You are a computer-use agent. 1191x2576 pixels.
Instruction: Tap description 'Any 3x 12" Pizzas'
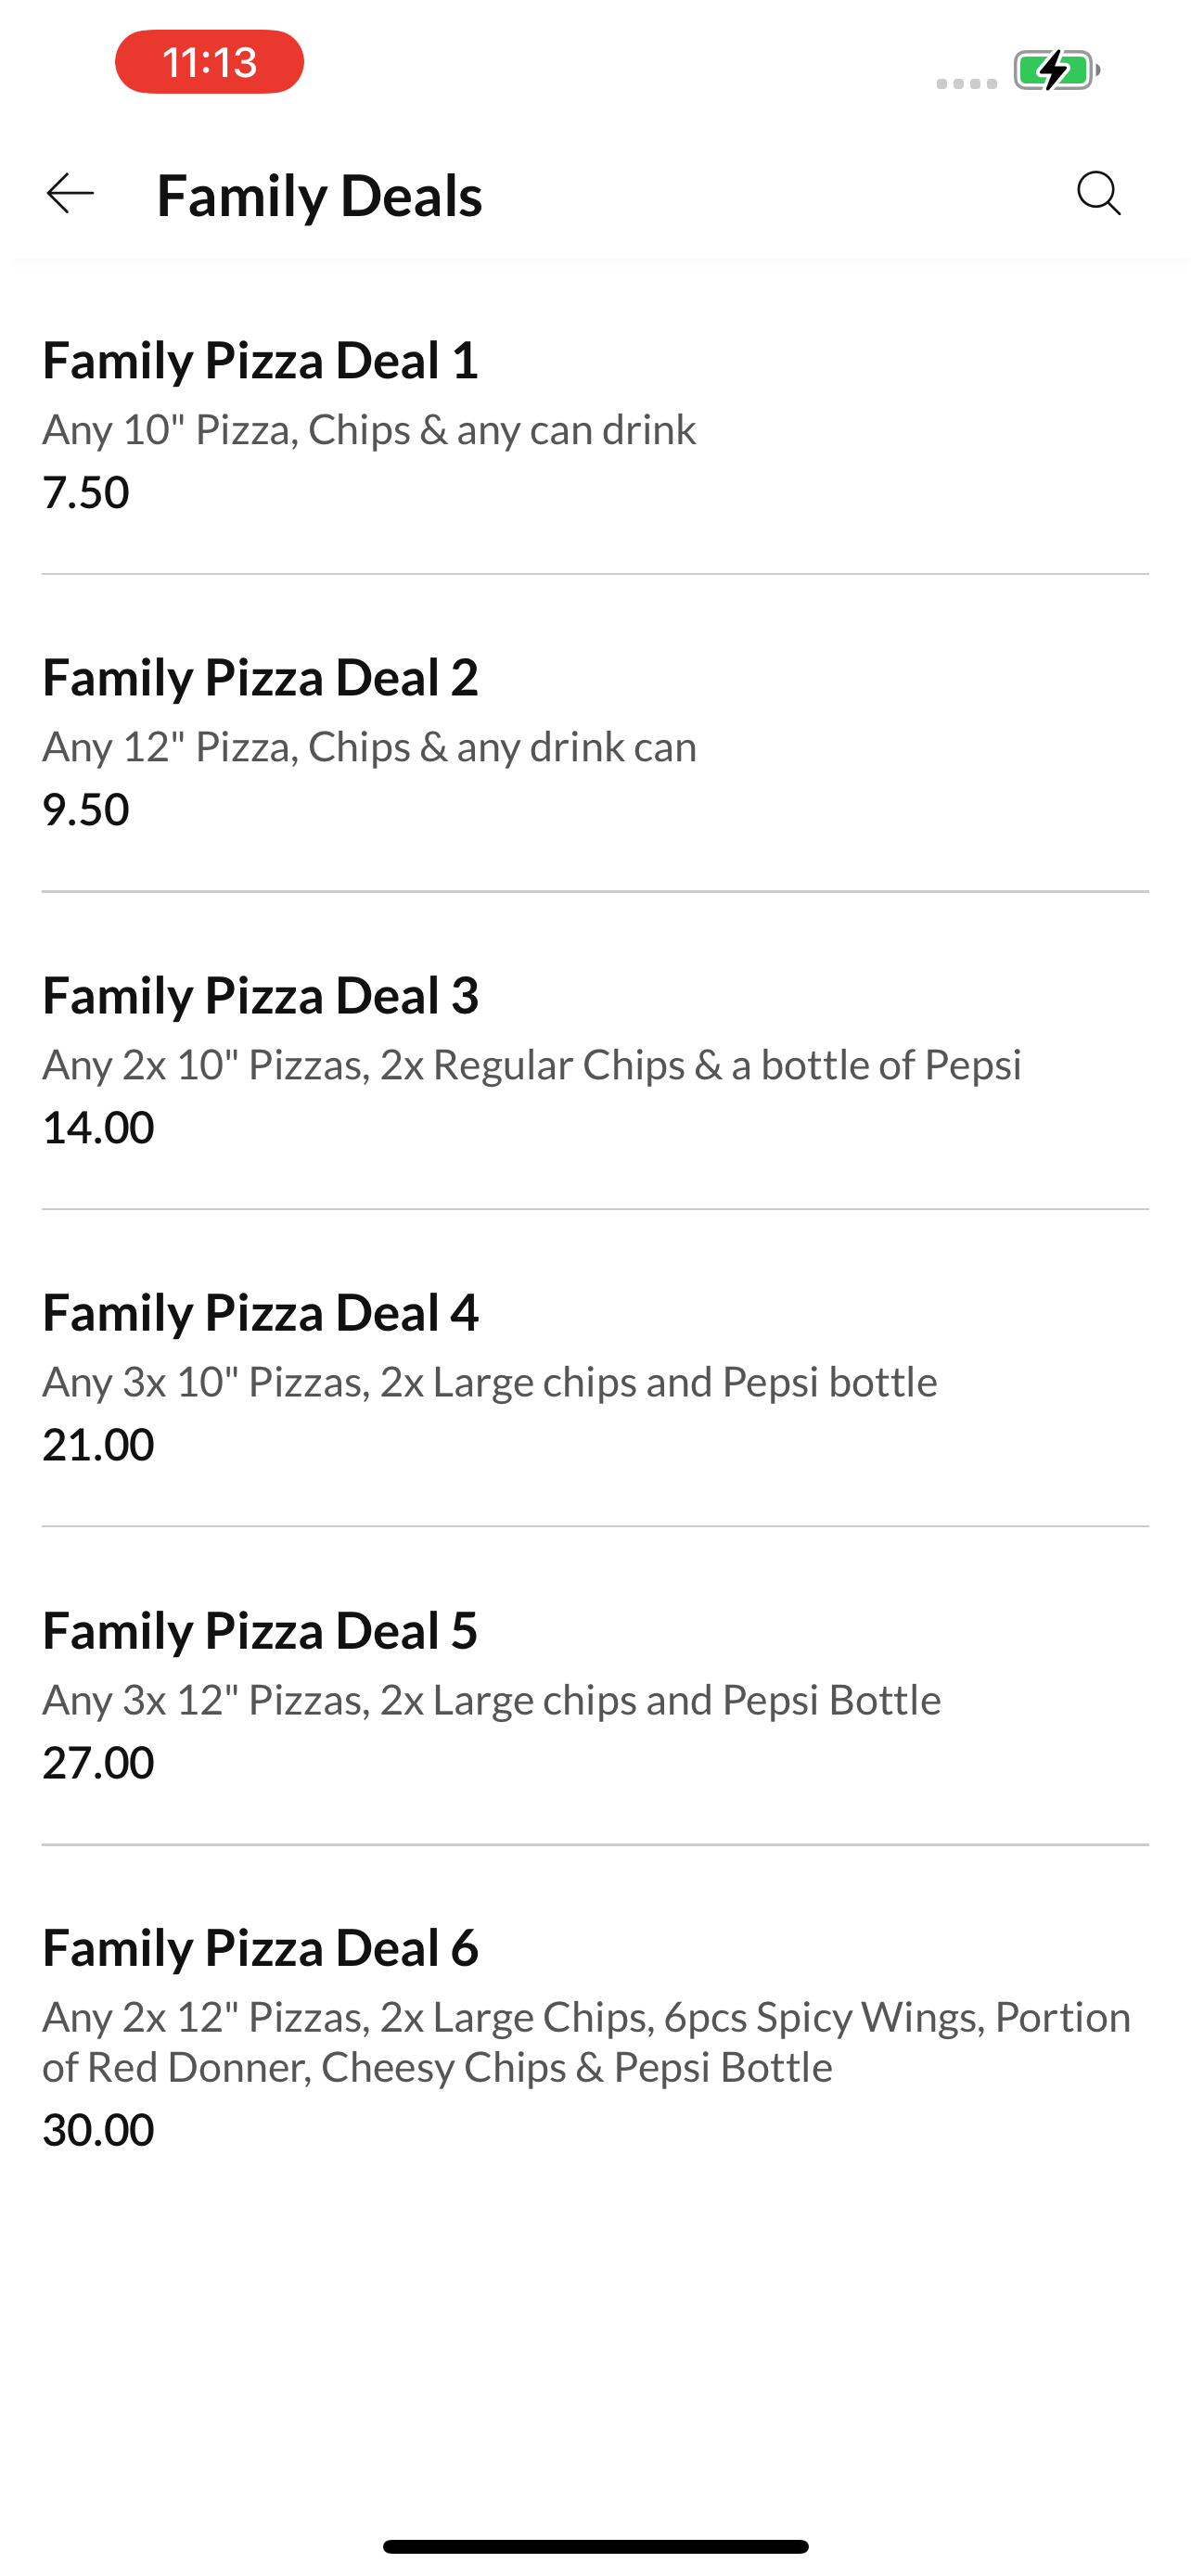tap(491, 1700)
